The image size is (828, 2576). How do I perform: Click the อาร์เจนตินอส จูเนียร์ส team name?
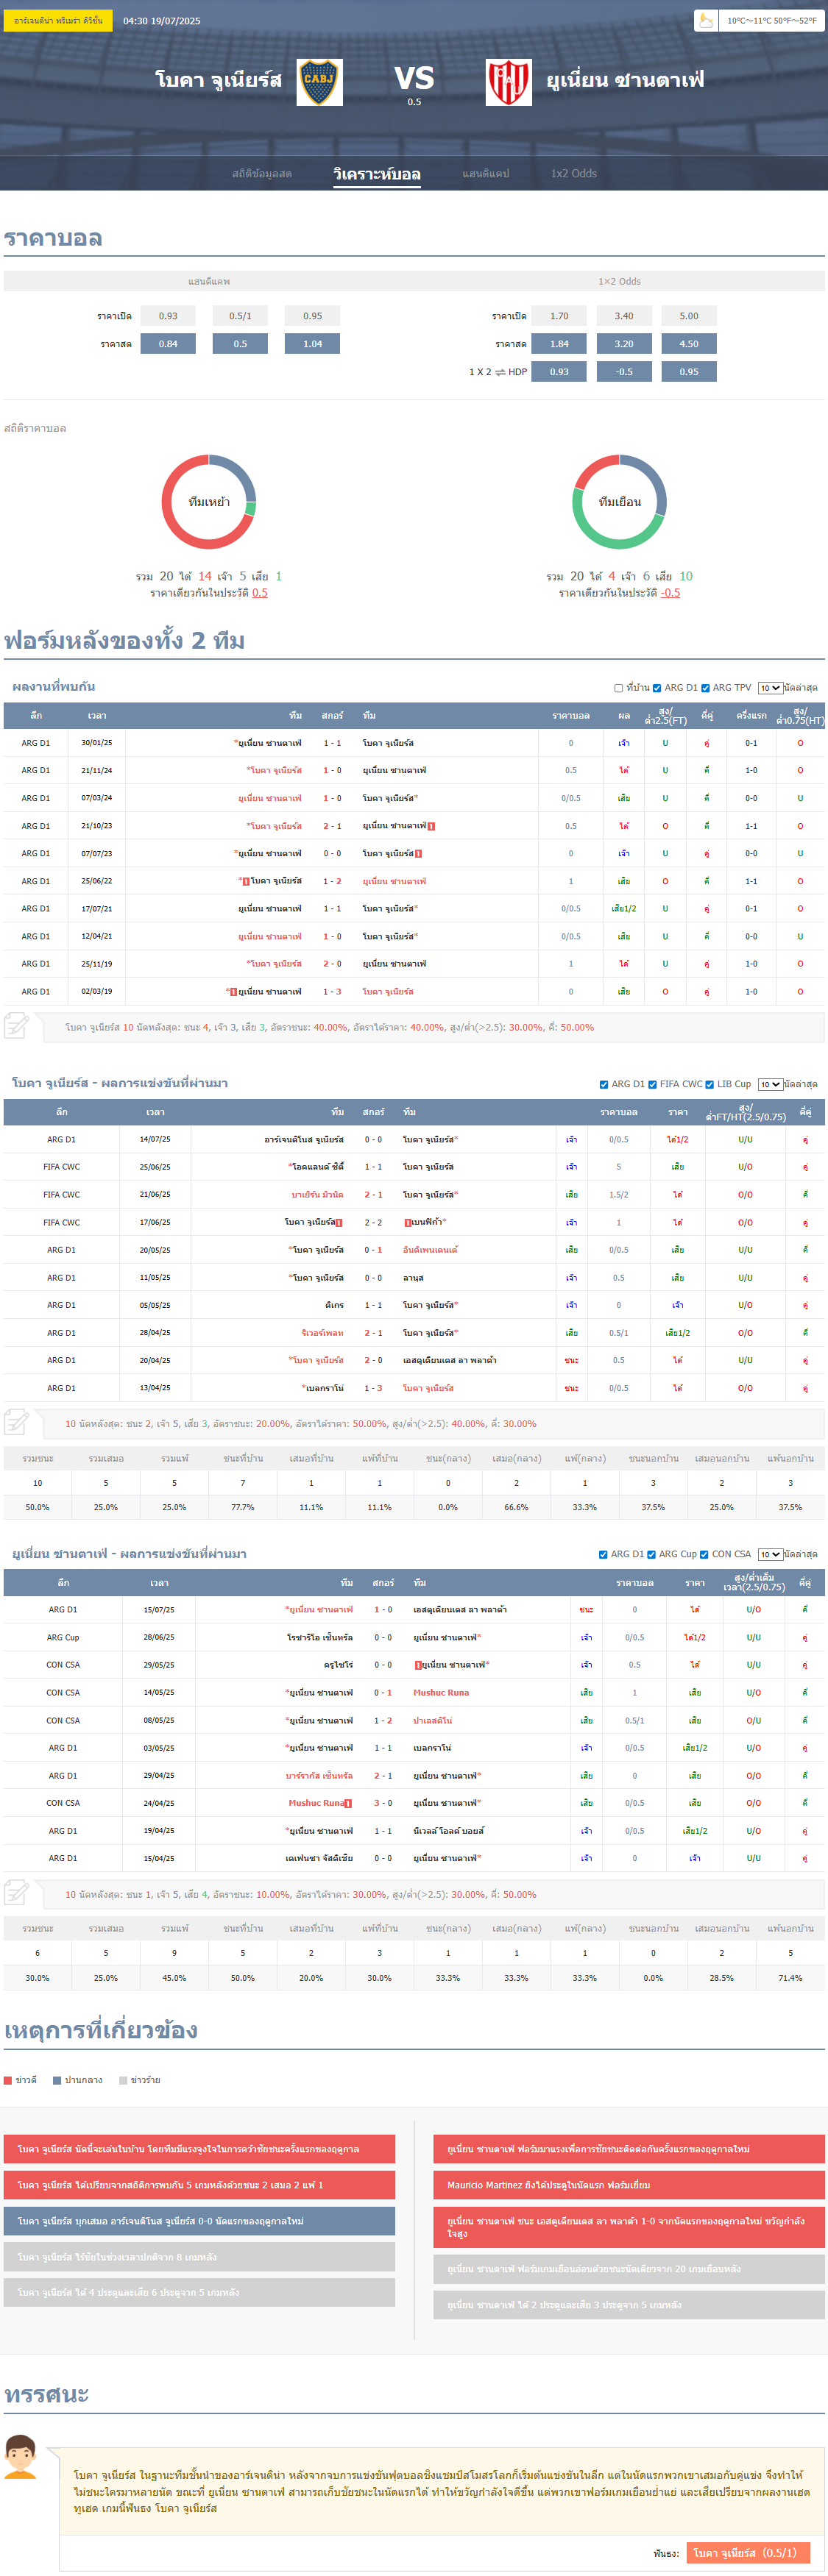click(304, 1140)
